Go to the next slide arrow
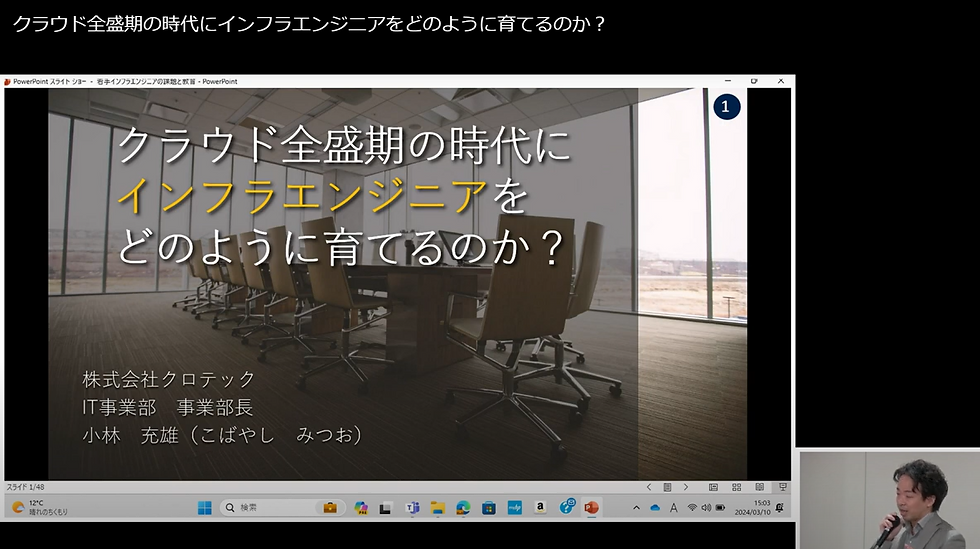Screen dimensions: 980x549 (686, 487)
